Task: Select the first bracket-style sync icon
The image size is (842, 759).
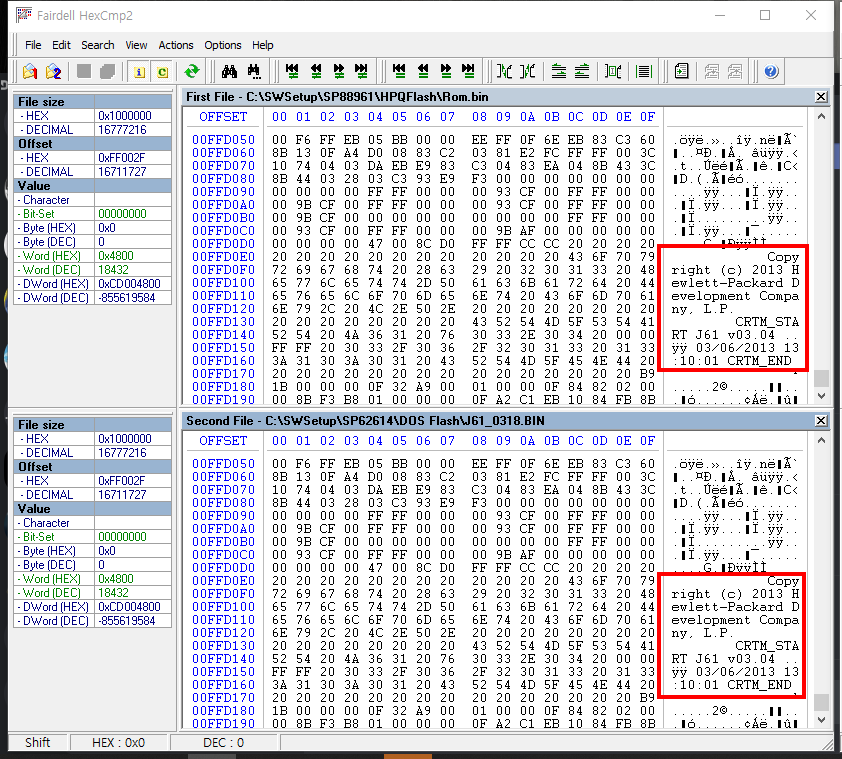Action: 504,71
